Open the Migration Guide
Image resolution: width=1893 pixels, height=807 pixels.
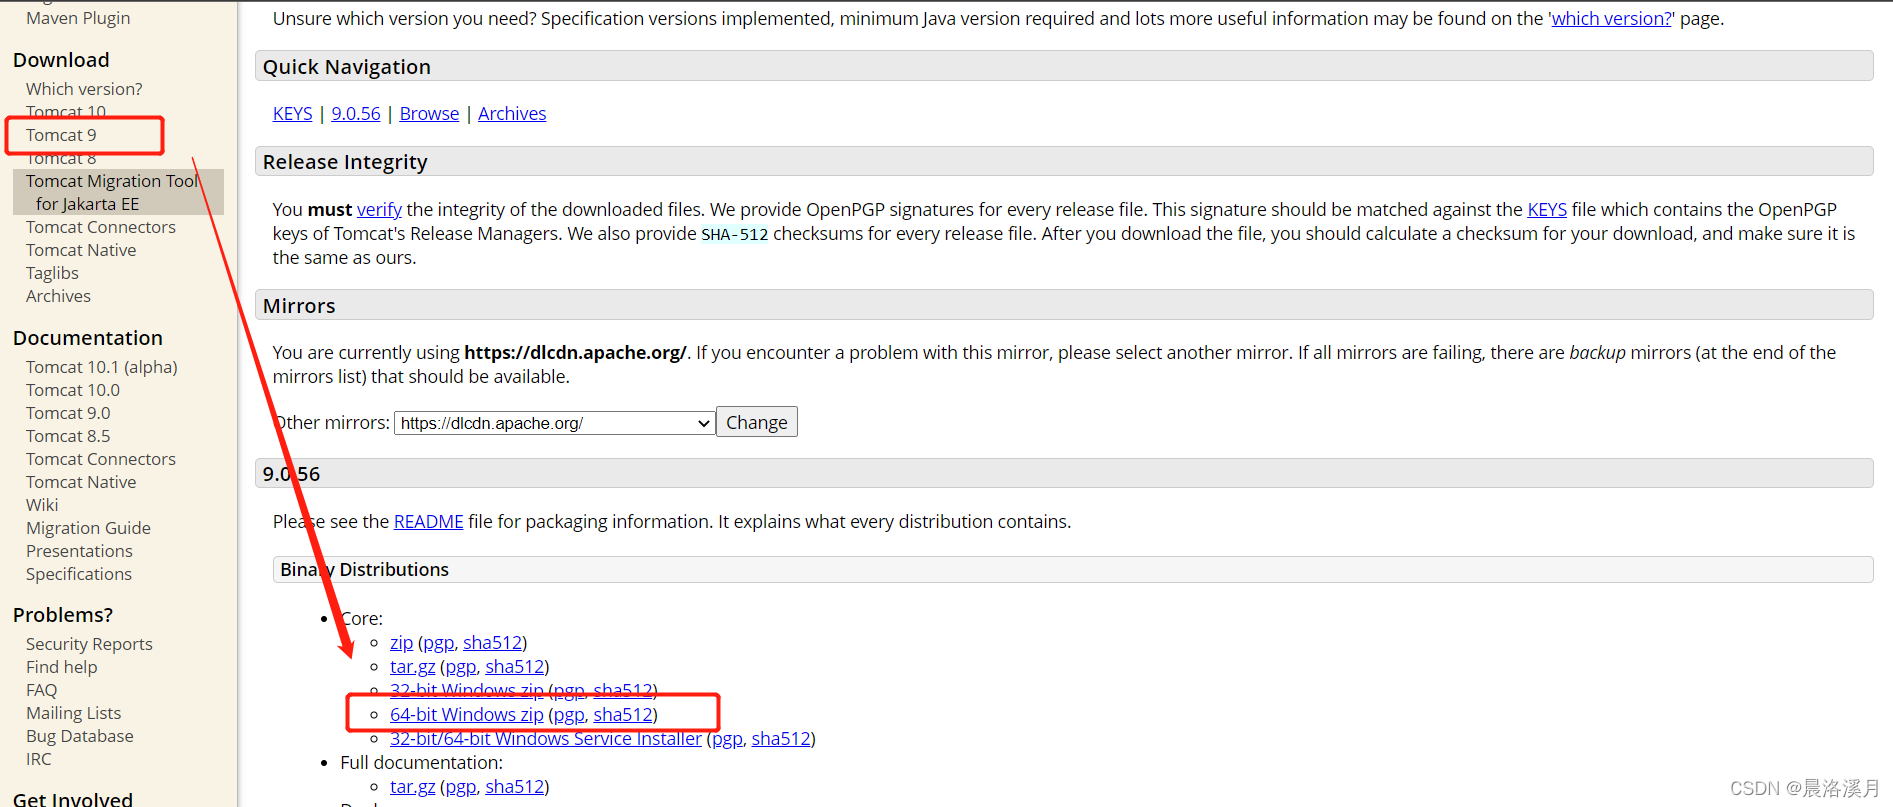click(x=88, y=528)
